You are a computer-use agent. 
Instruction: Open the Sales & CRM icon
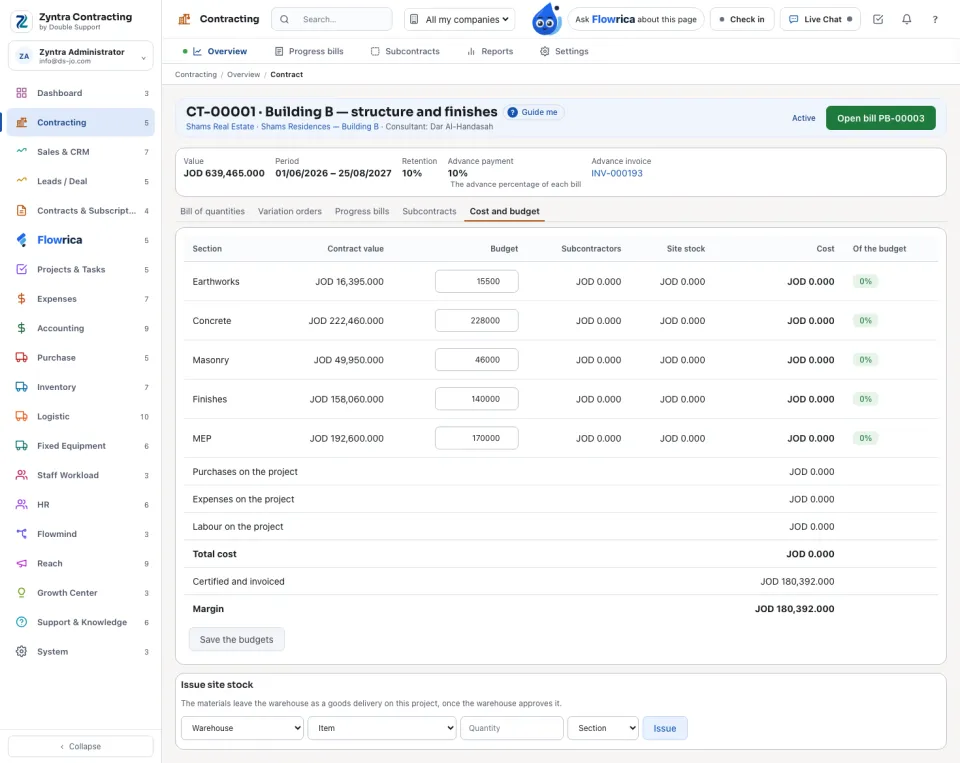[x=21, y=152]
